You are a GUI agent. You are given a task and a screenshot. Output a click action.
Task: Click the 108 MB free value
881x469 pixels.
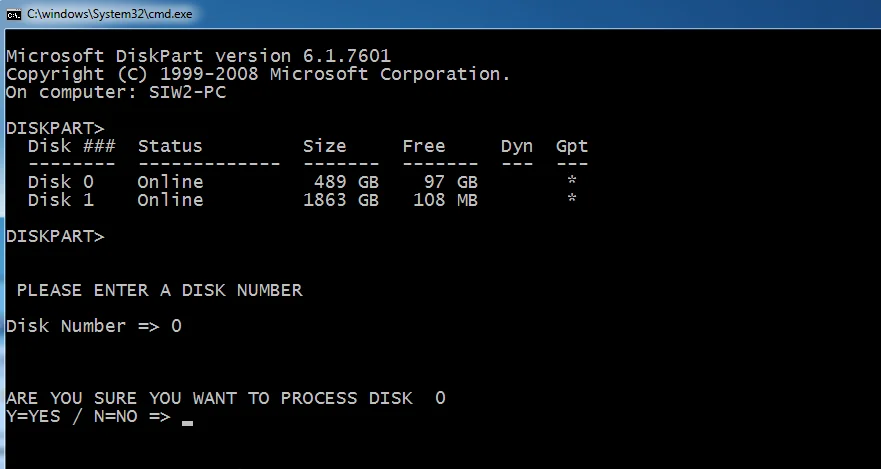tap(446, 200)
